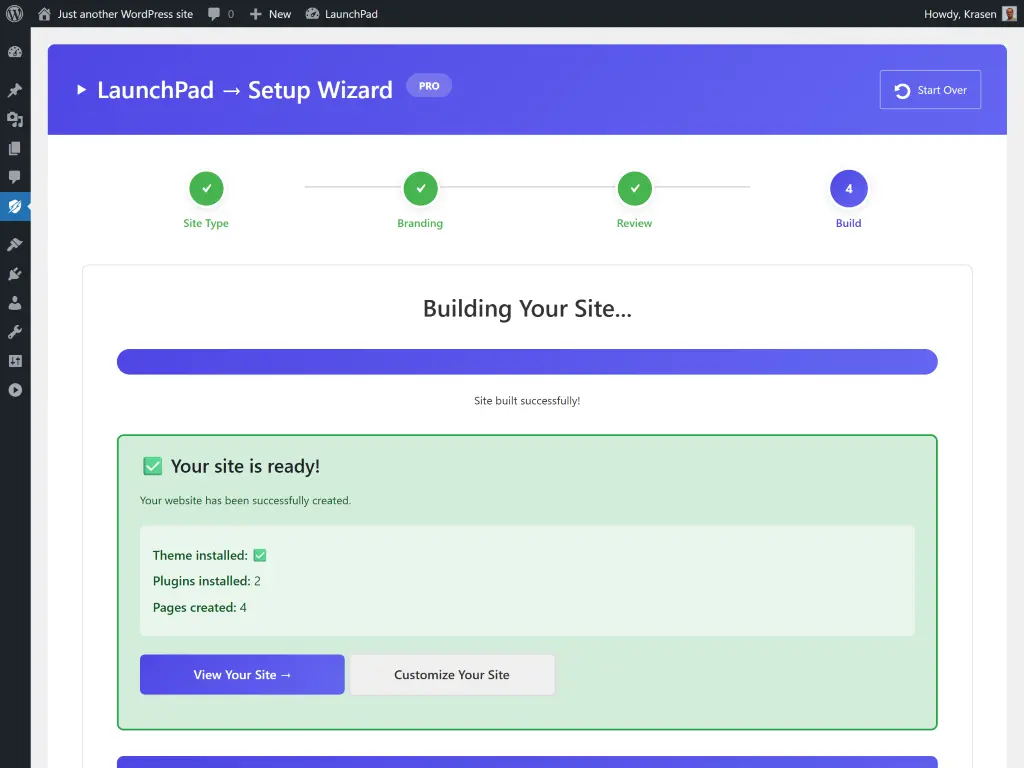Open the Pages sidebar icon

15,149
